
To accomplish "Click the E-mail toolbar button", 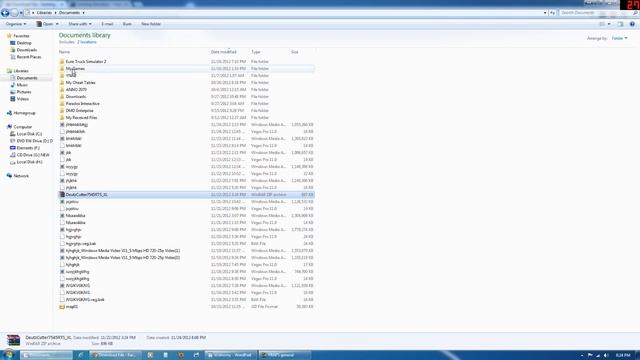I will coord(107,24).
